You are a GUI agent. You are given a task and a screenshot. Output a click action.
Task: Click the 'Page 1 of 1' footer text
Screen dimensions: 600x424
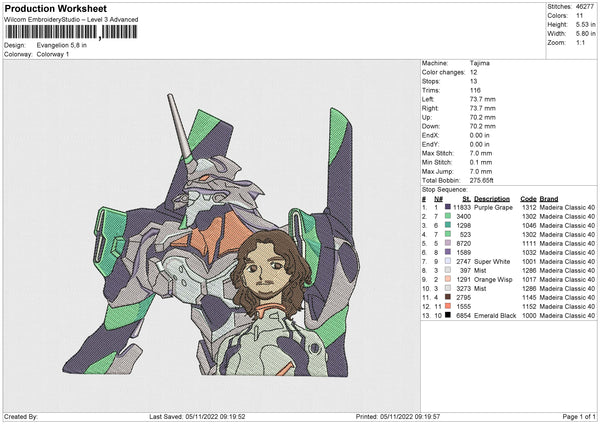579,416
